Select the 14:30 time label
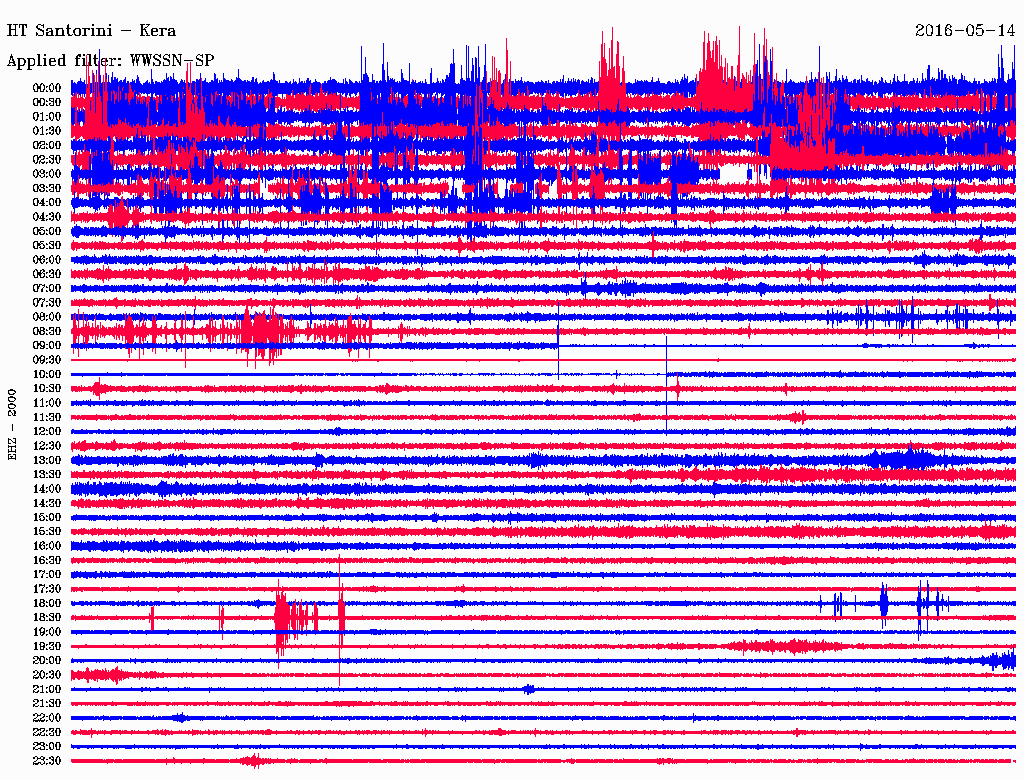The height and width of the screenshot is (780, 1024). [47, 503]
